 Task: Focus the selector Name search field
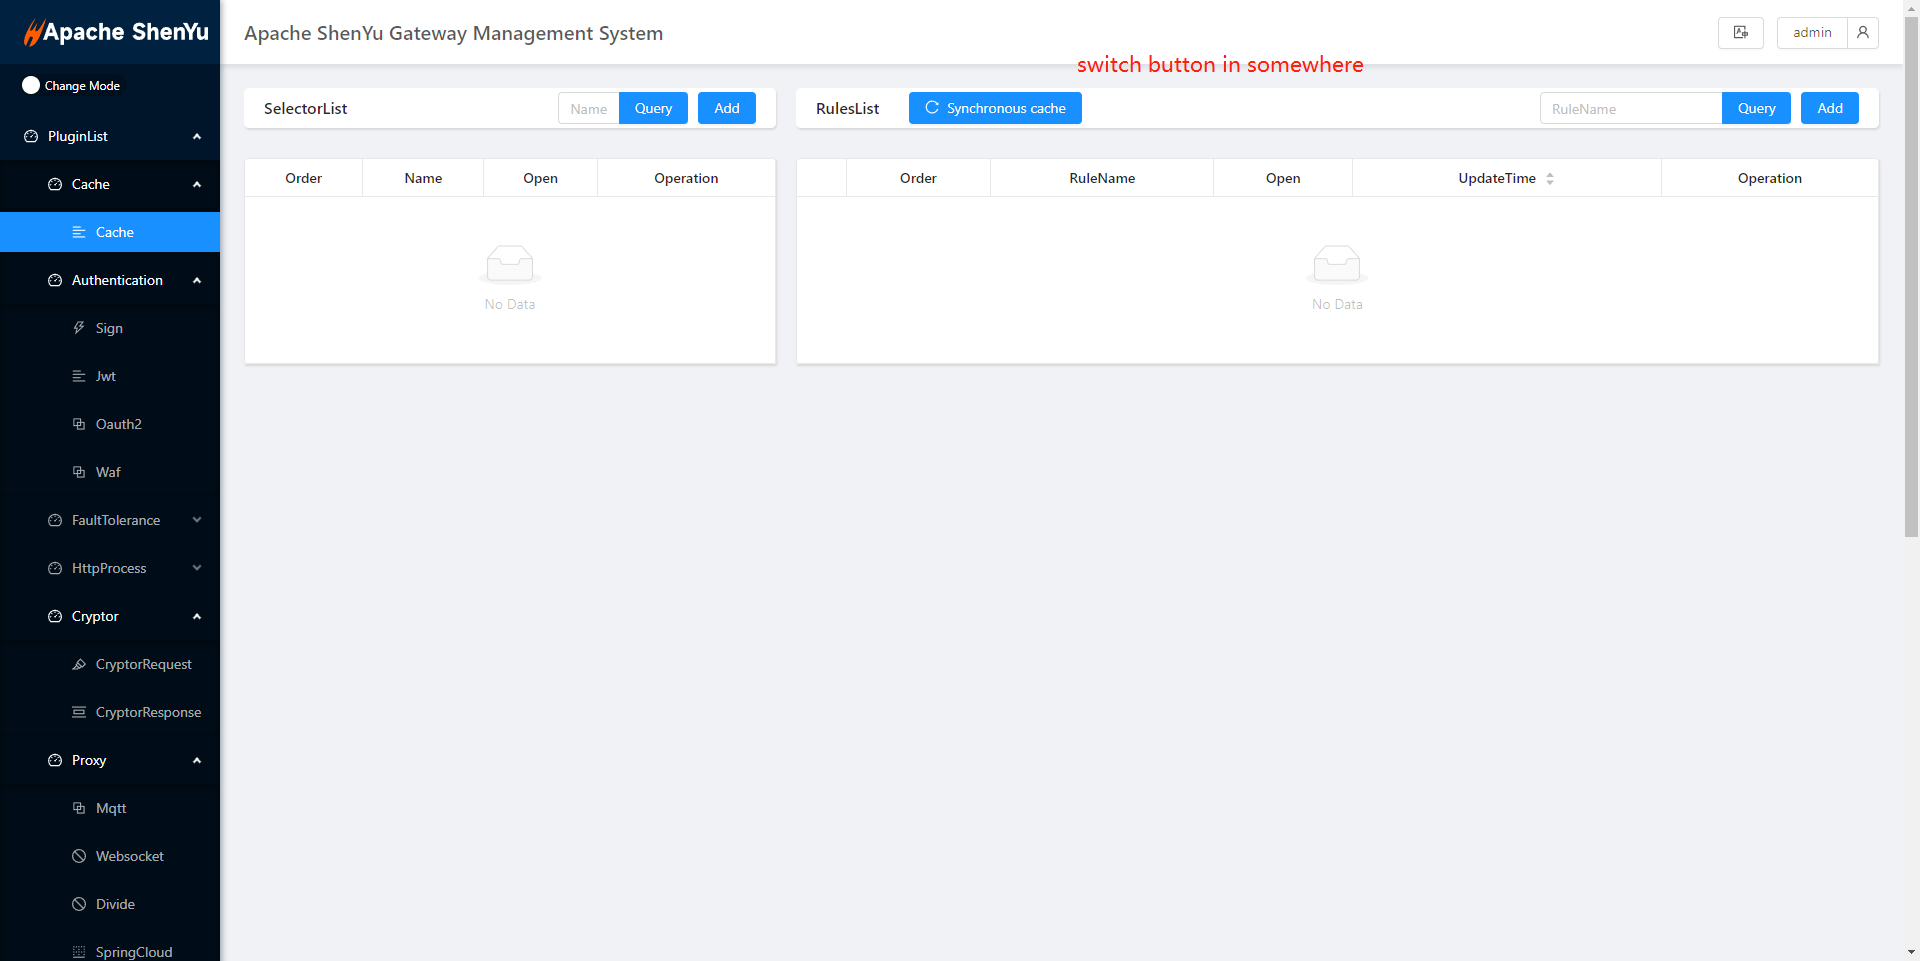tap(589, 108)
